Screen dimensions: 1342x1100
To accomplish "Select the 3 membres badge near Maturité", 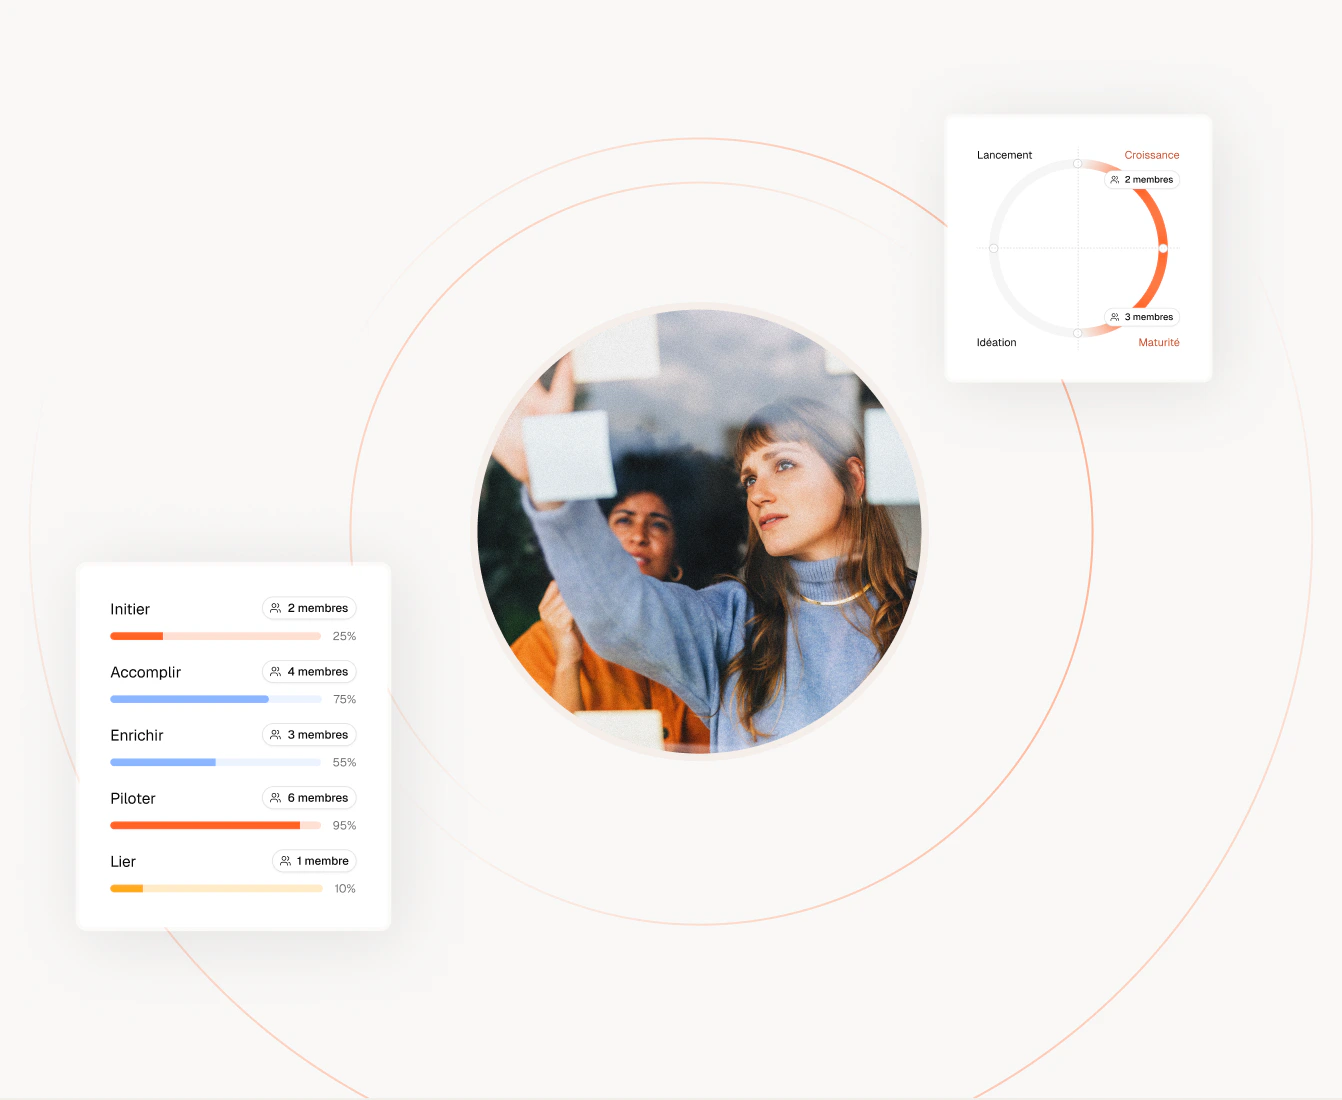I will point(1142,317).
